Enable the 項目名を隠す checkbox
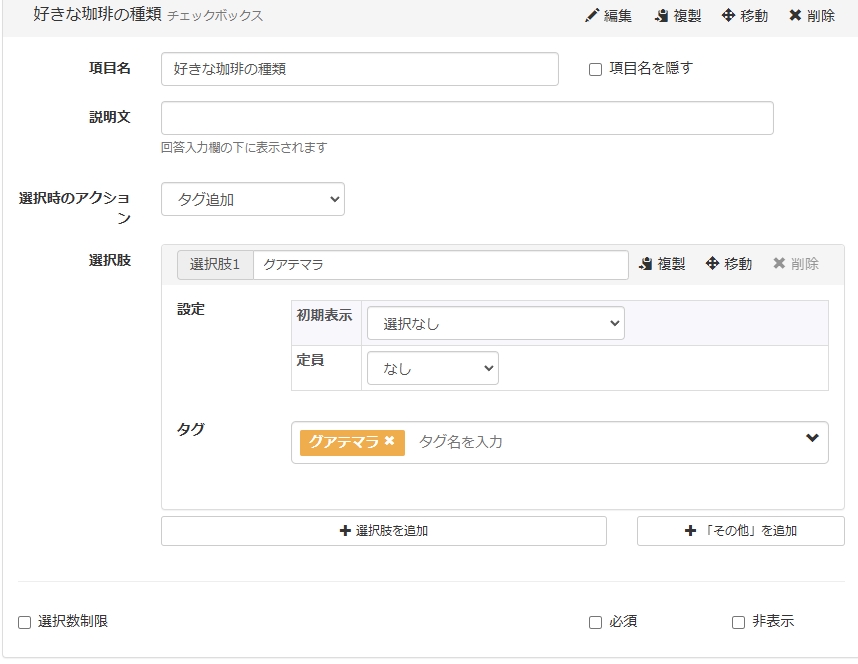Viewport: 858px width, 664px height. (x=596, y=69)
